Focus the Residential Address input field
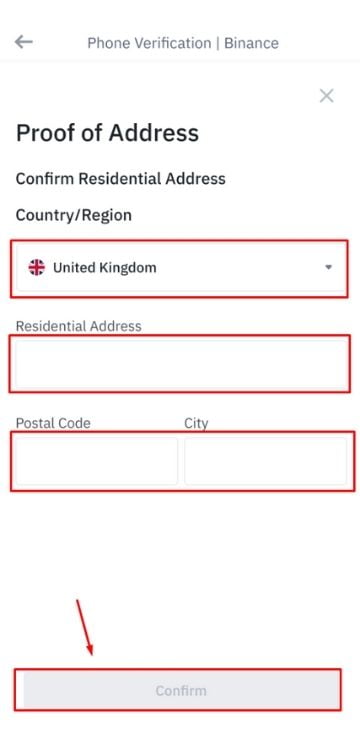 coord(180,364)
